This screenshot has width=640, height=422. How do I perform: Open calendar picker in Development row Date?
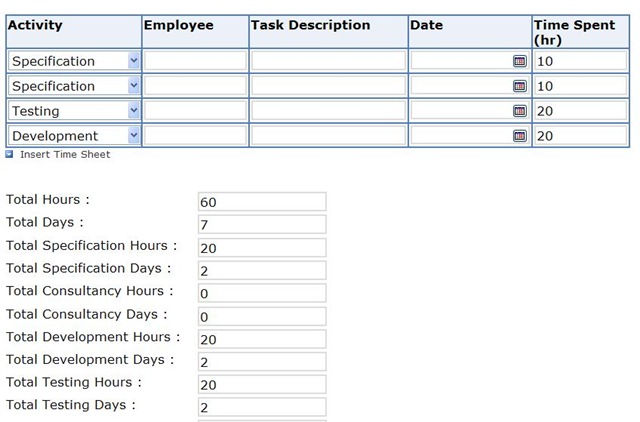520,136
